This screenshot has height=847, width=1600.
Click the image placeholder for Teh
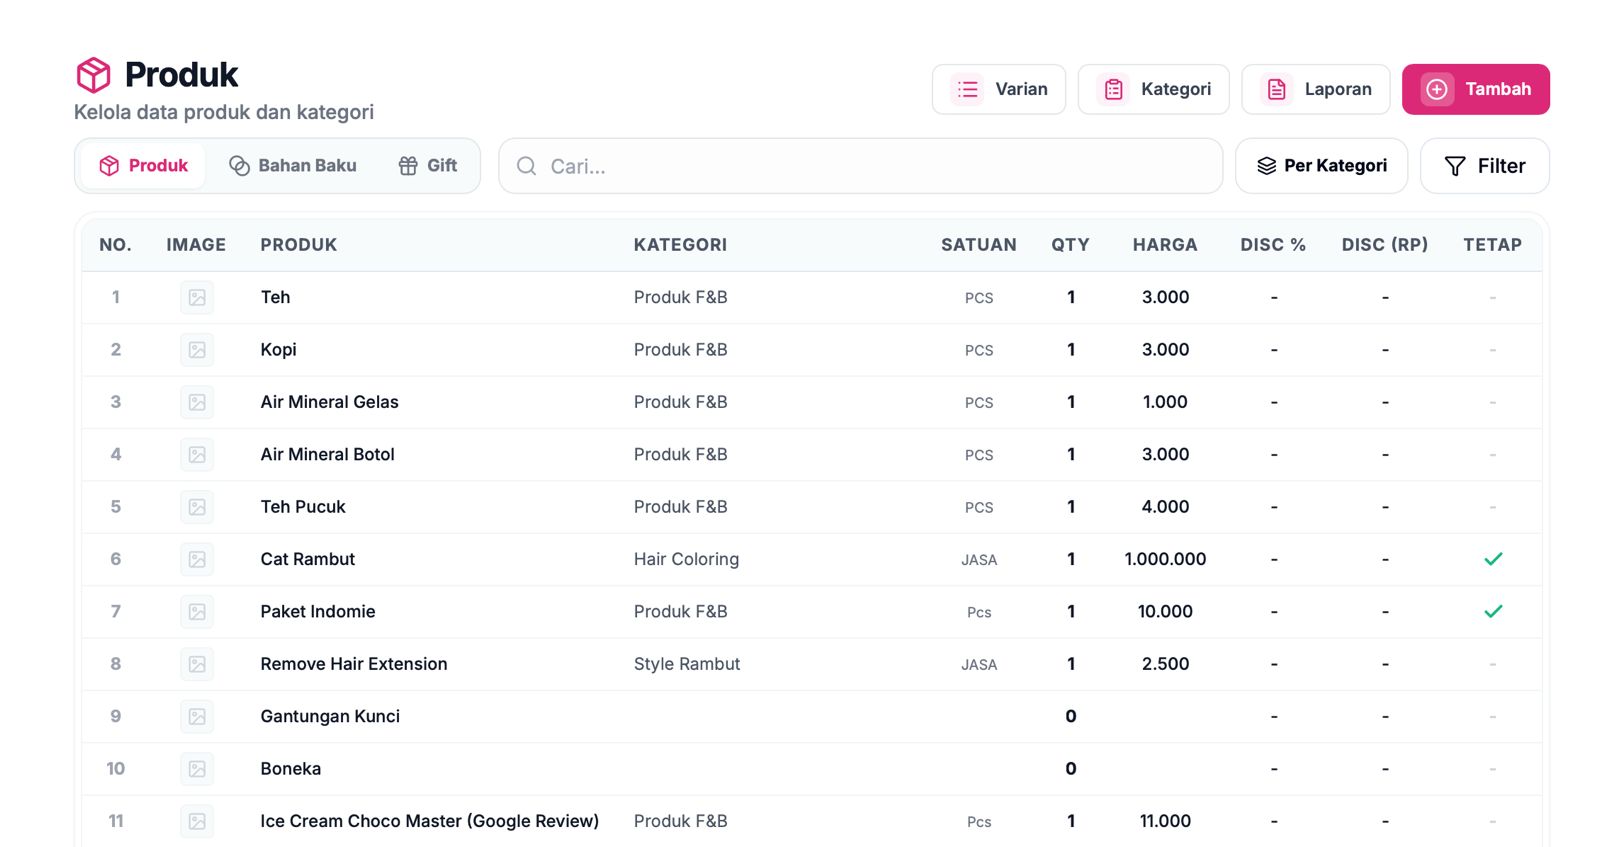click(197, 297)
